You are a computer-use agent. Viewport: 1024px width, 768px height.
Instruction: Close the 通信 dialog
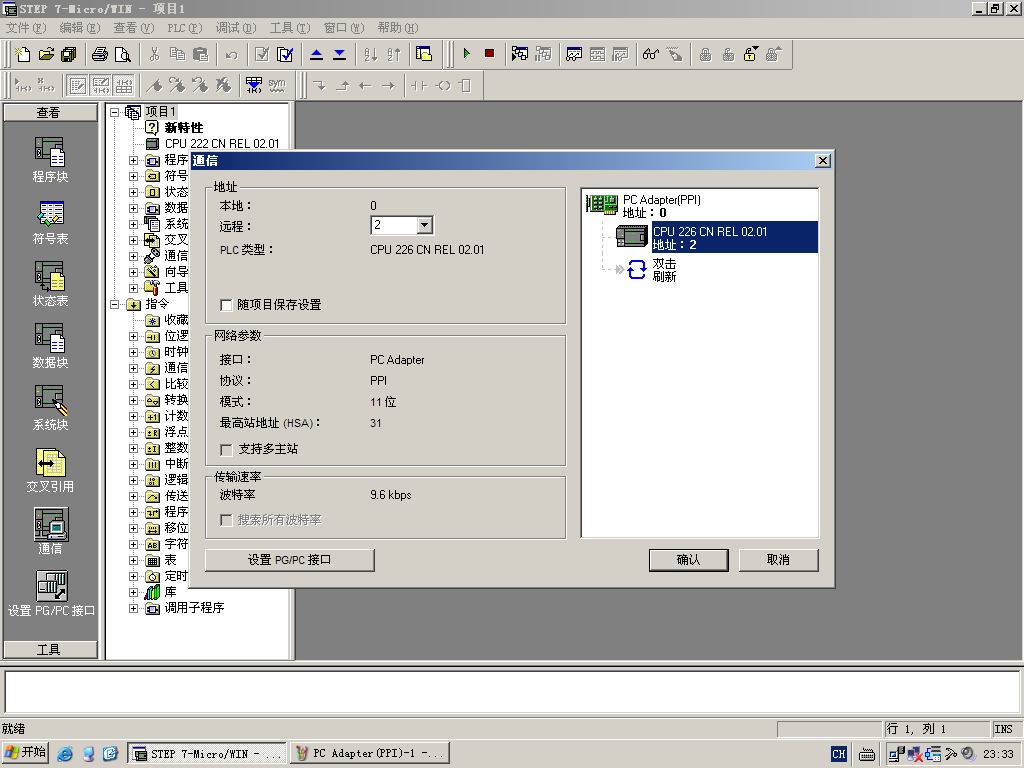[823, 161]
